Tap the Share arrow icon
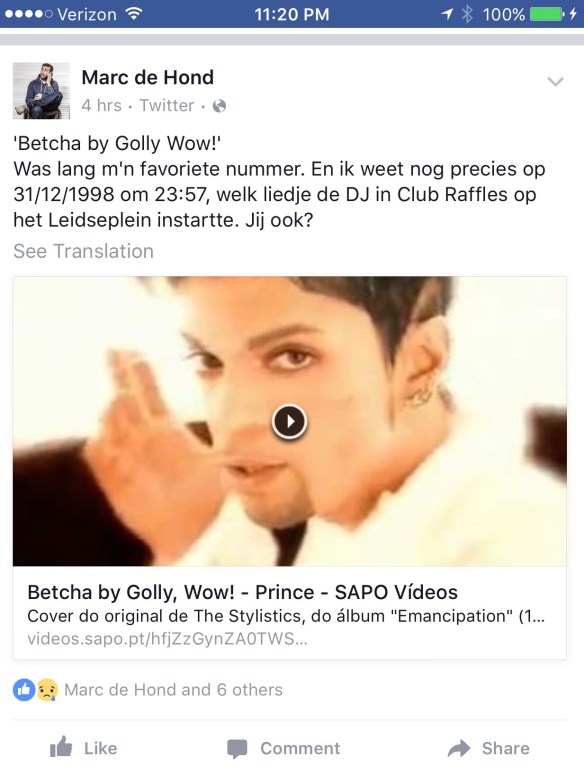The height and width of the screenshot is (776, 584). (x=459, y=748)
